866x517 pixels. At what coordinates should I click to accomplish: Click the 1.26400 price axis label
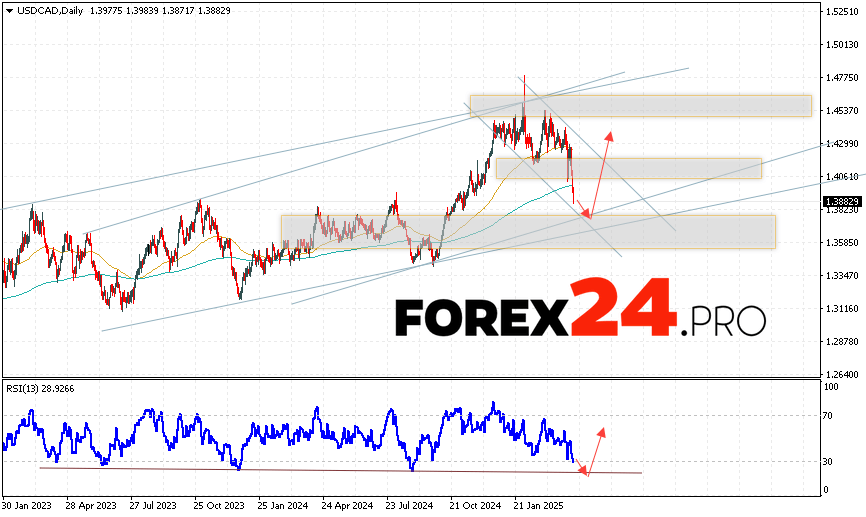843,374
